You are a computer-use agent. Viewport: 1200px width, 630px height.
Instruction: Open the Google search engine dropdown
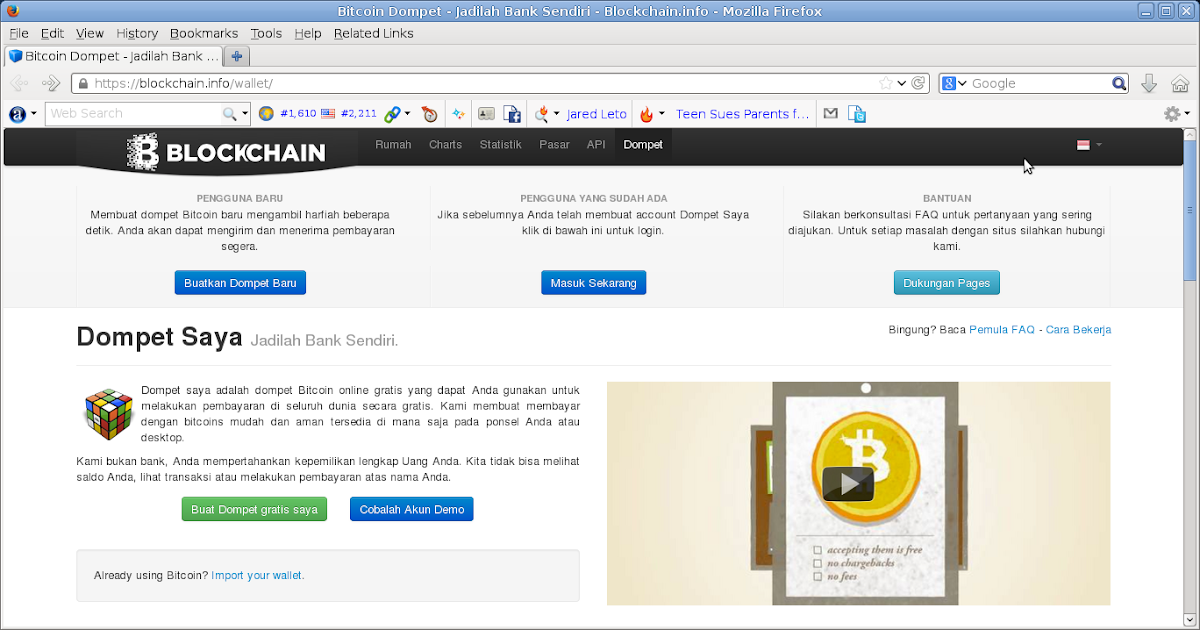954,84
